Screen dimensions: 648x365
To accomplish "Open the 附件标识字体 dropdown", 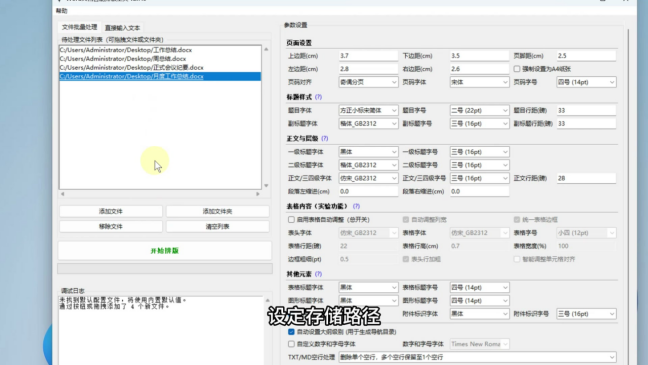I will point(479,314).
